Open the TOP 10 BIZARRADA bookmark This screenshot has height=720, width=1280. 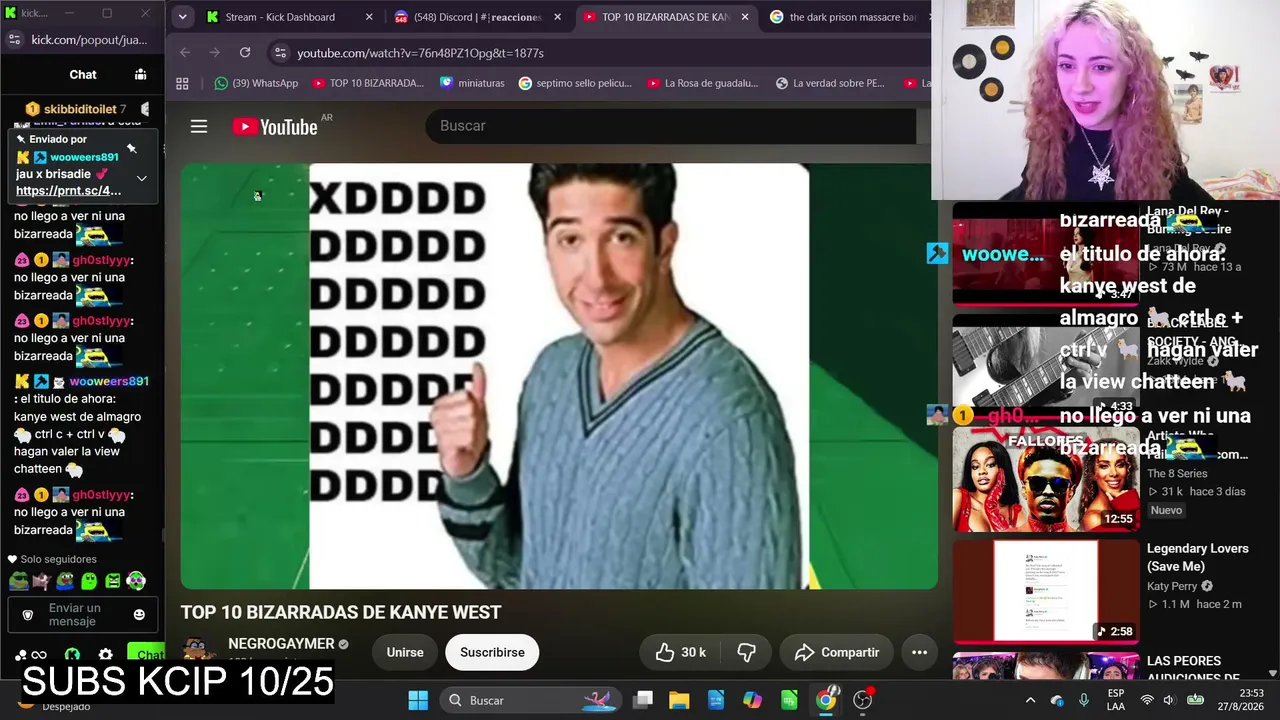click(368, 83)
